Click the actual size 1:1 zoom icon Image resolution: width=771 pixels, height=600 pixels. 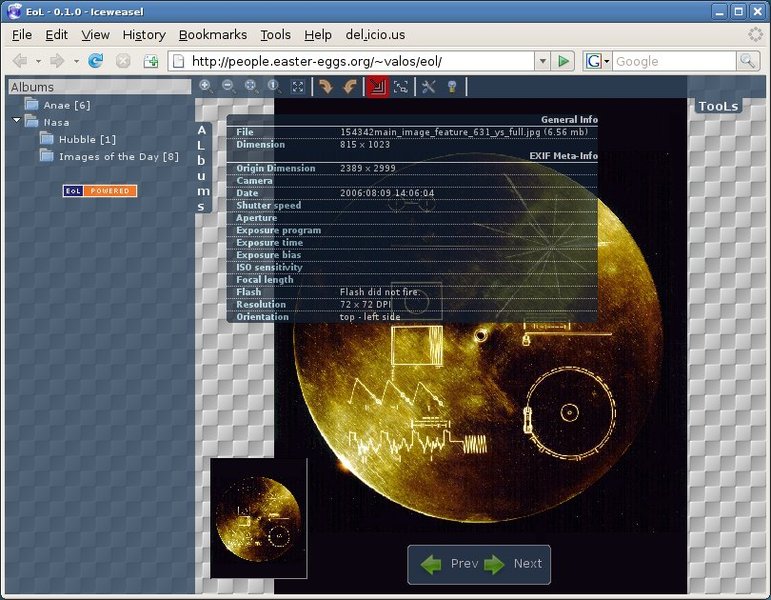[274, 87]
